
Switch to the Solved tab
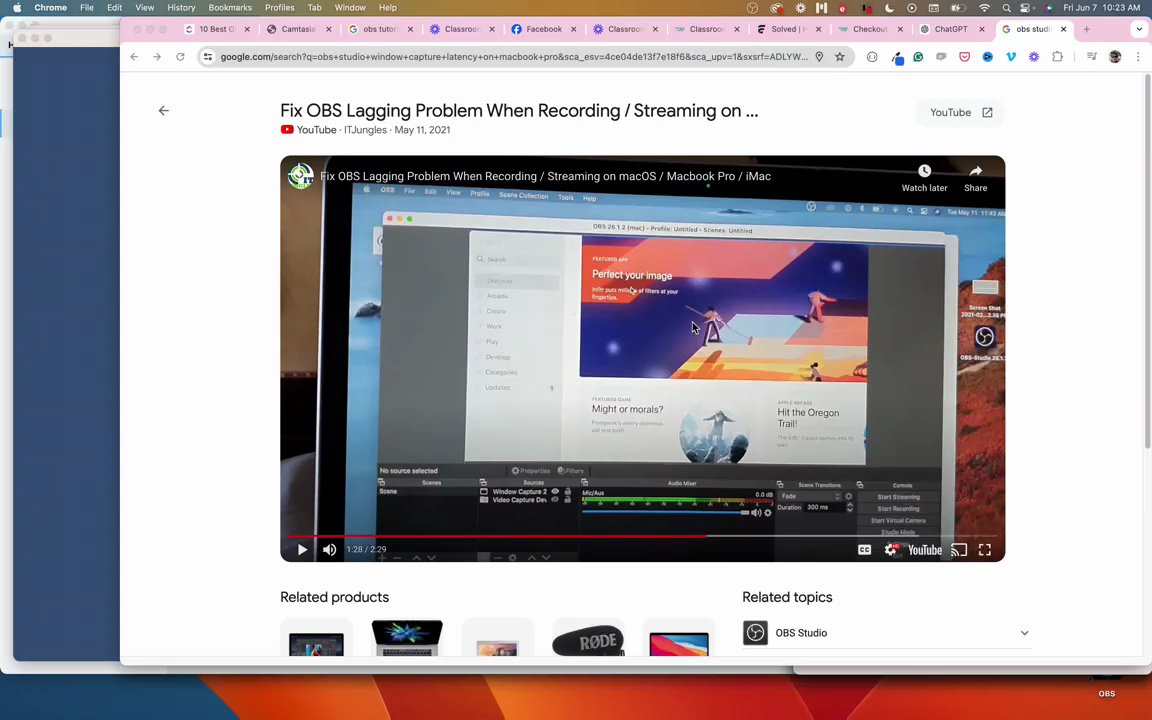click(788, 29)
